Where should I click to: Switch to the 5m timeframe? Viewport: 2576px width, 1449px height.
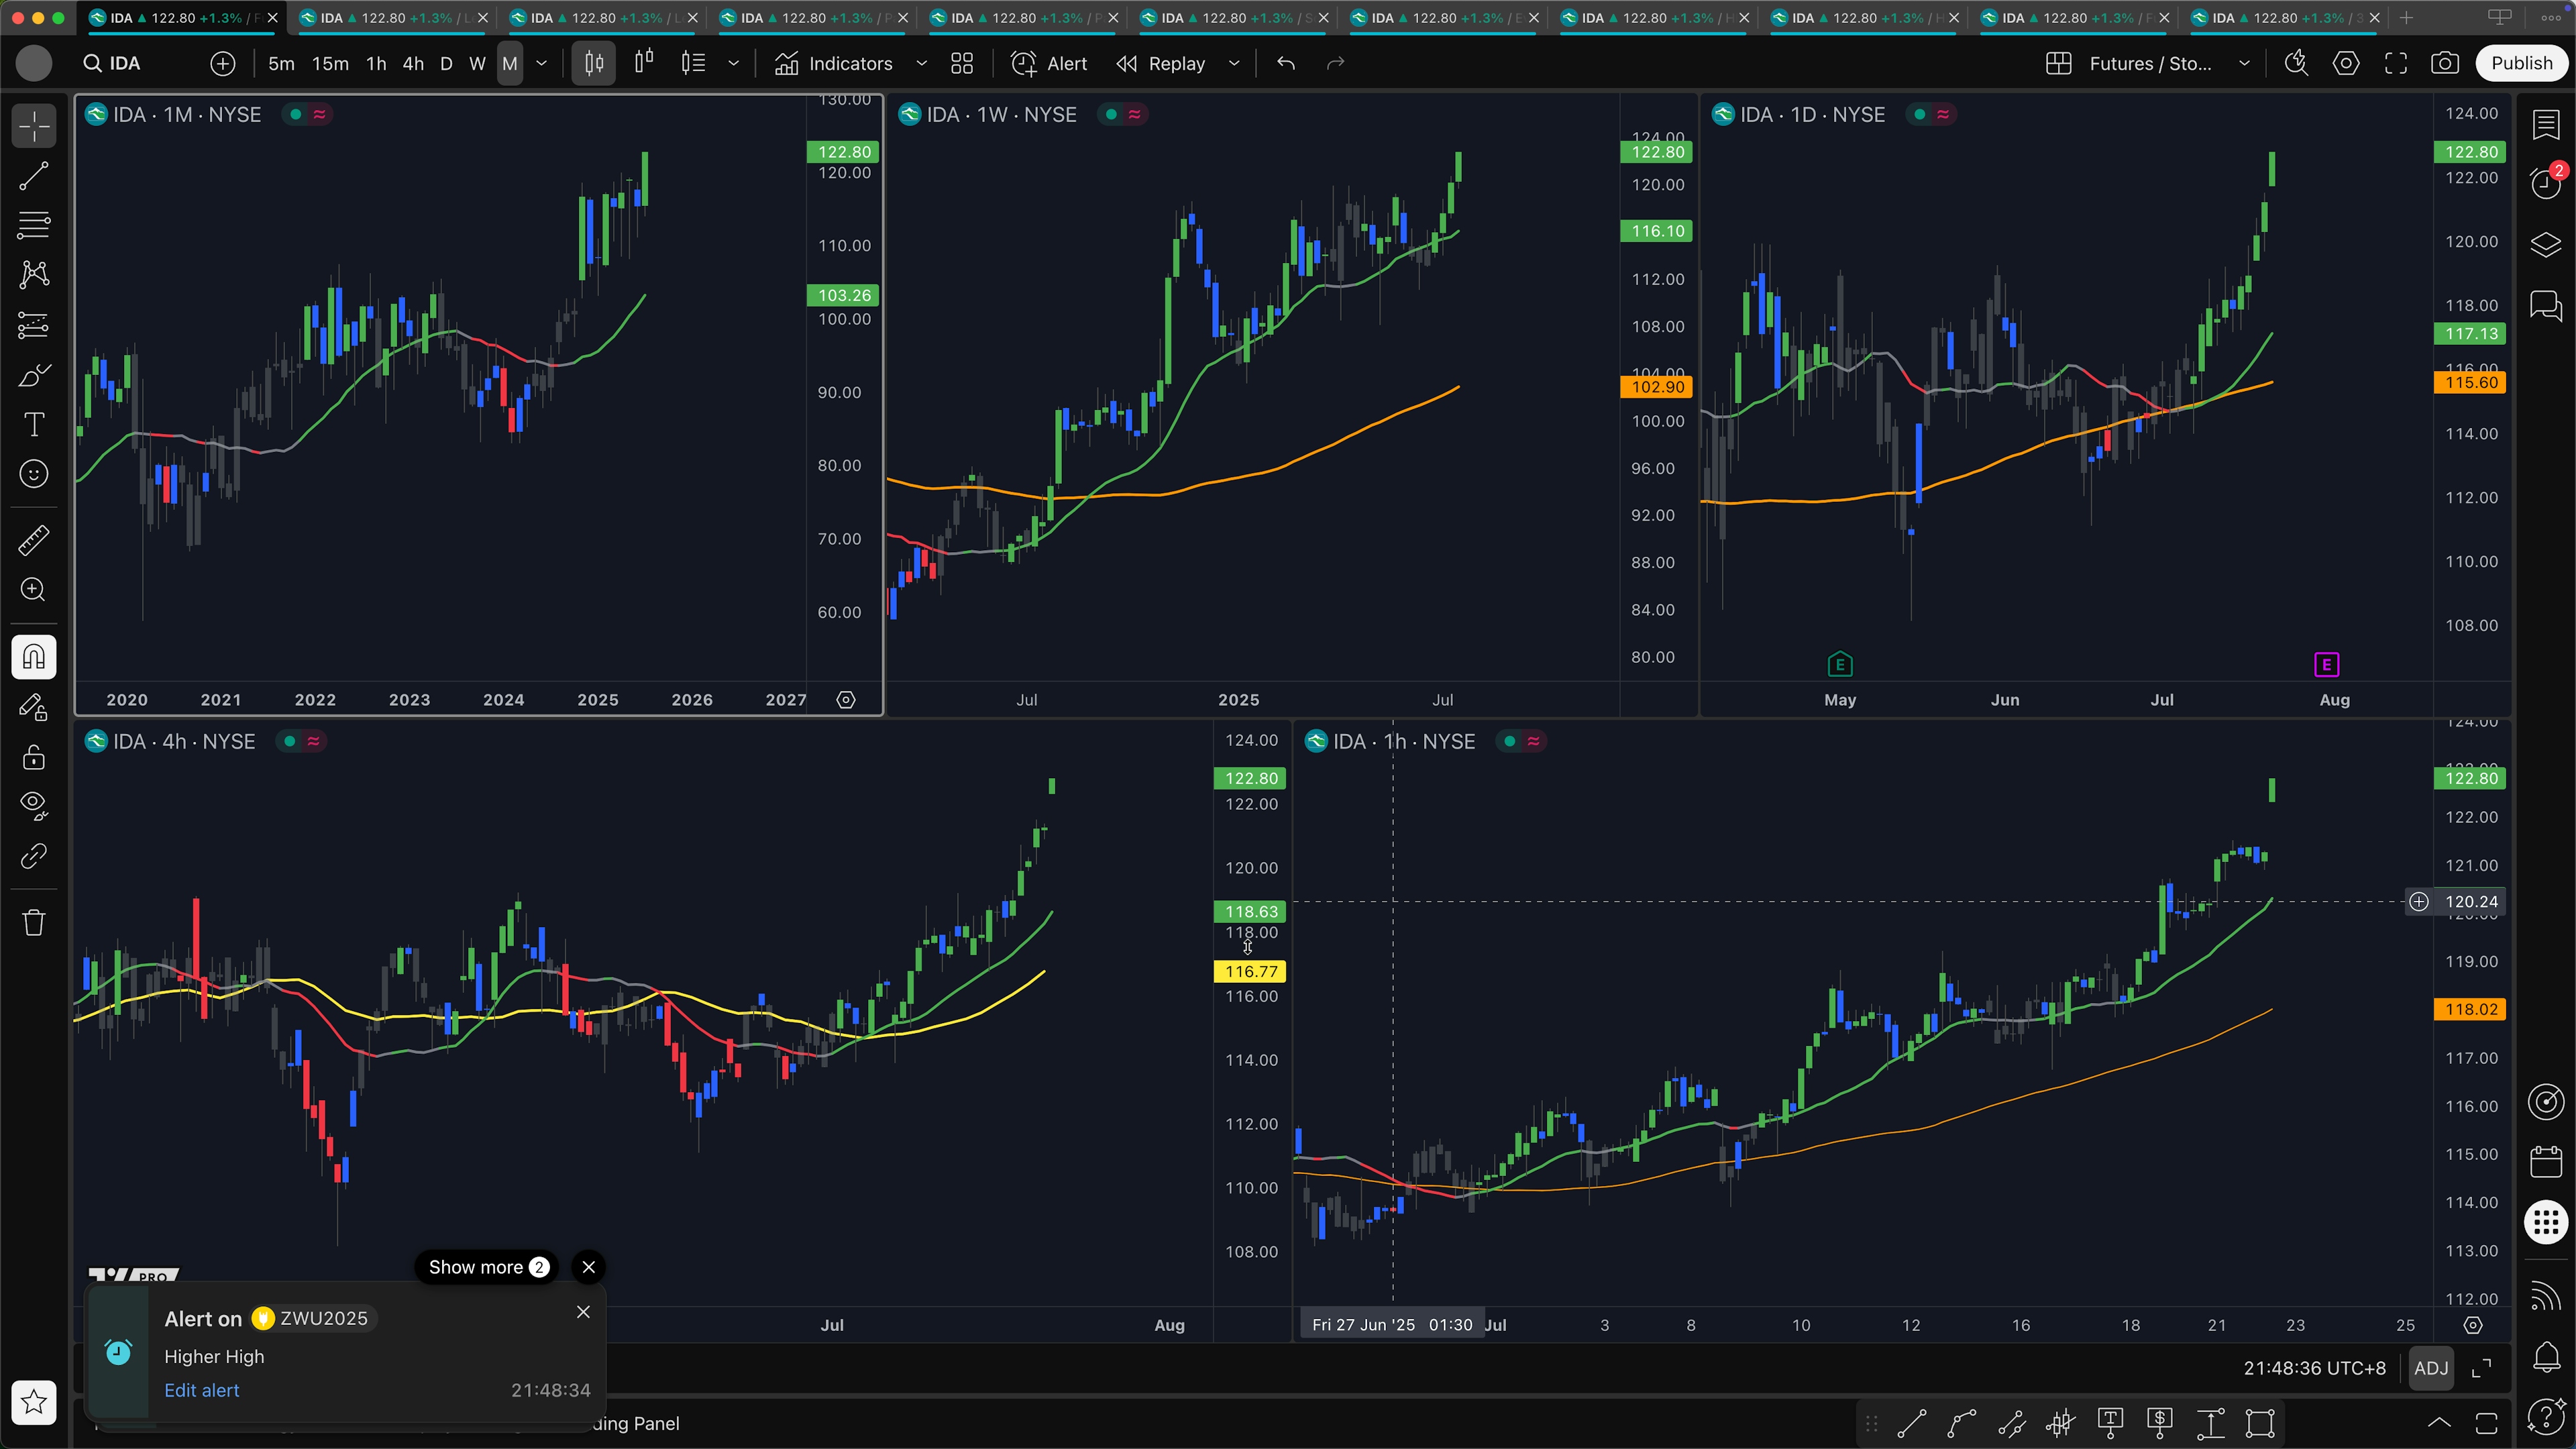click(x=281, y=63)
